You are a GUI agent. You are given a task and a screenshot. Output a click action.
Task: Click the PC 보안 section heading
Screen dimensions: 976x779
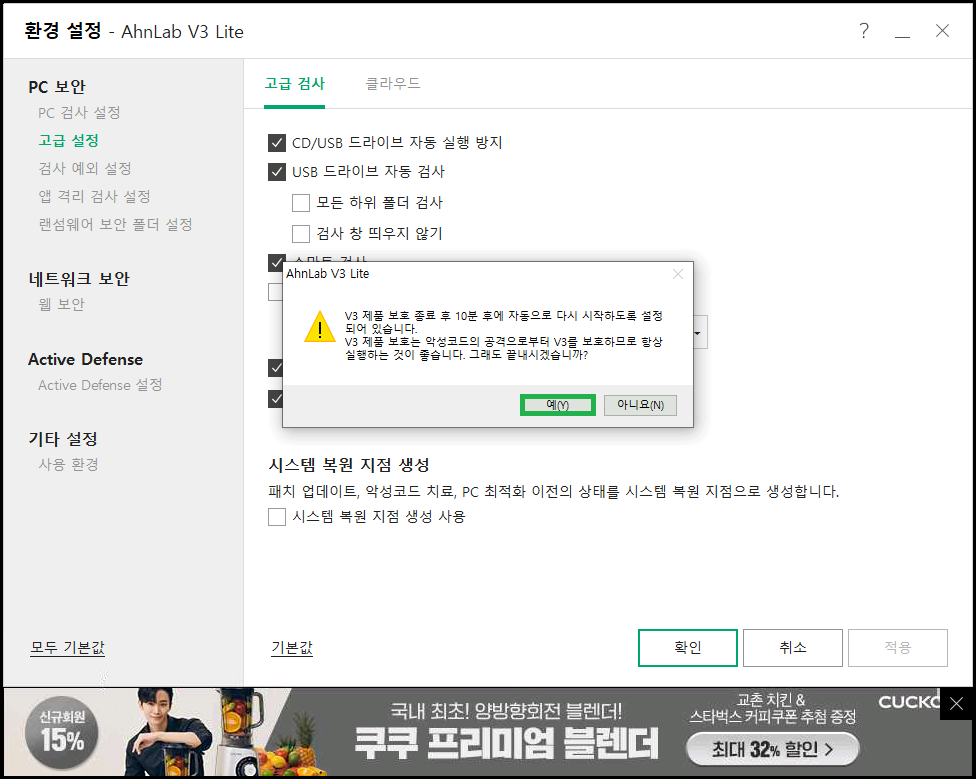57,86
